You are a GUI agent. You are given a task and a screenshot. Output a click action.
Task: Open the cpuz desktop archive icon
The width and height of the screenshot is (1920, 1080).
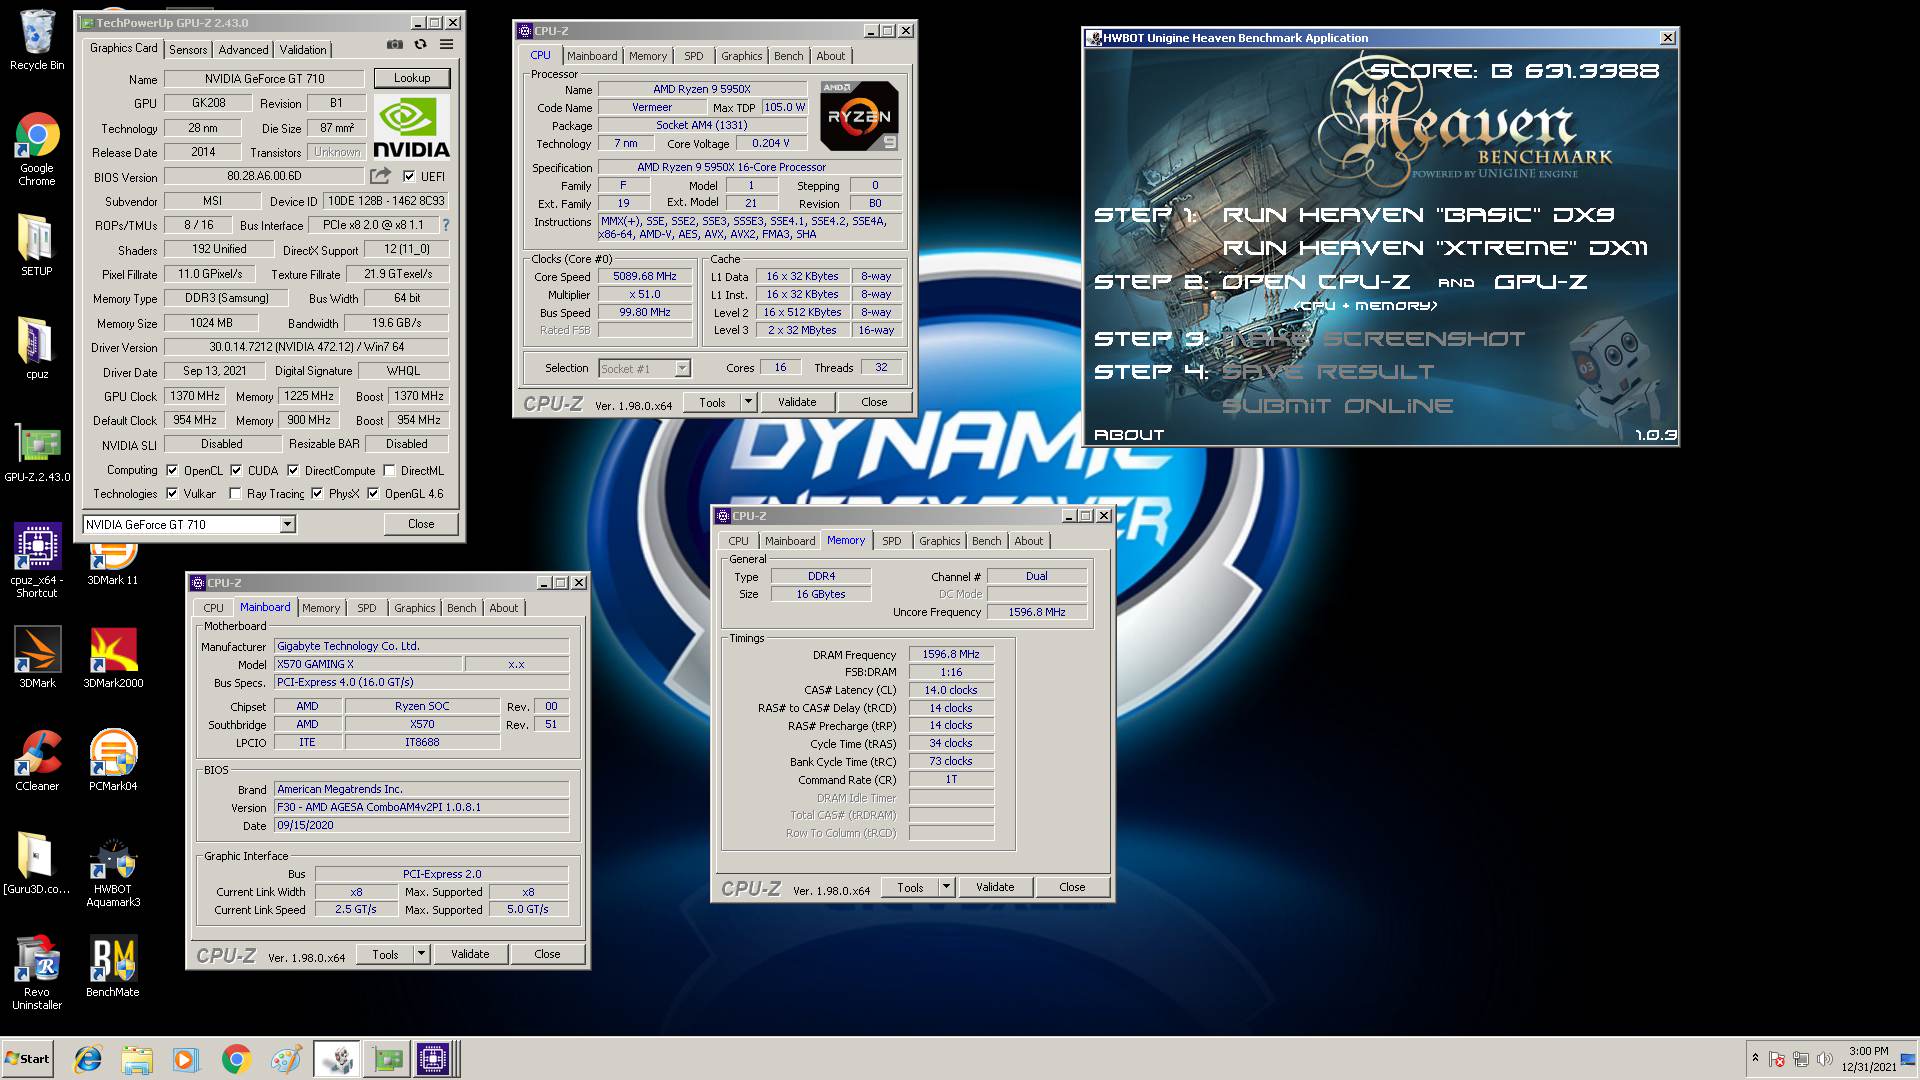tap(37, 348)
